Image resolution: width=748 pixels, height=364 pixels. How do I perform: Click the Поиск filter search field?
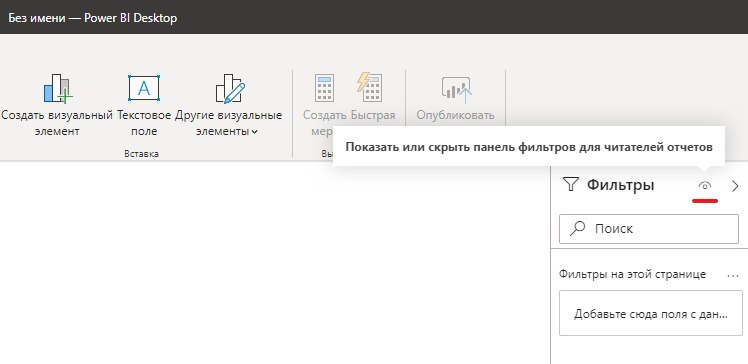649,229
